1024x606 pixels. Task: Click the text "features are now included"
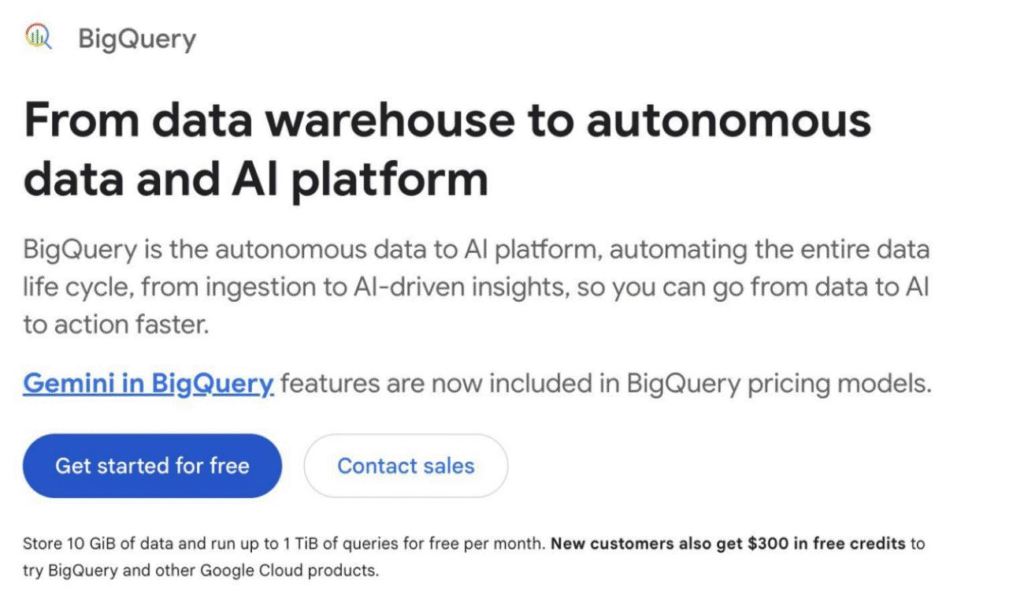[x=400, y=383]
